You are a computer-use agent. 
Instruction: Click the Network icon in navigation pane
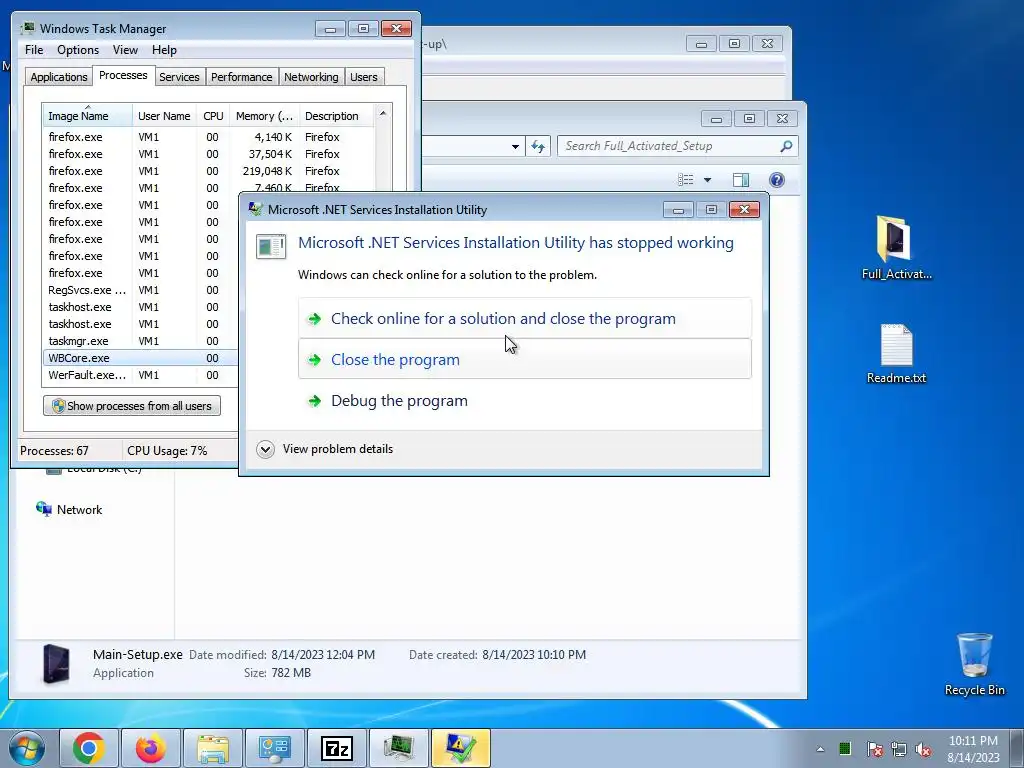[44, 509]
